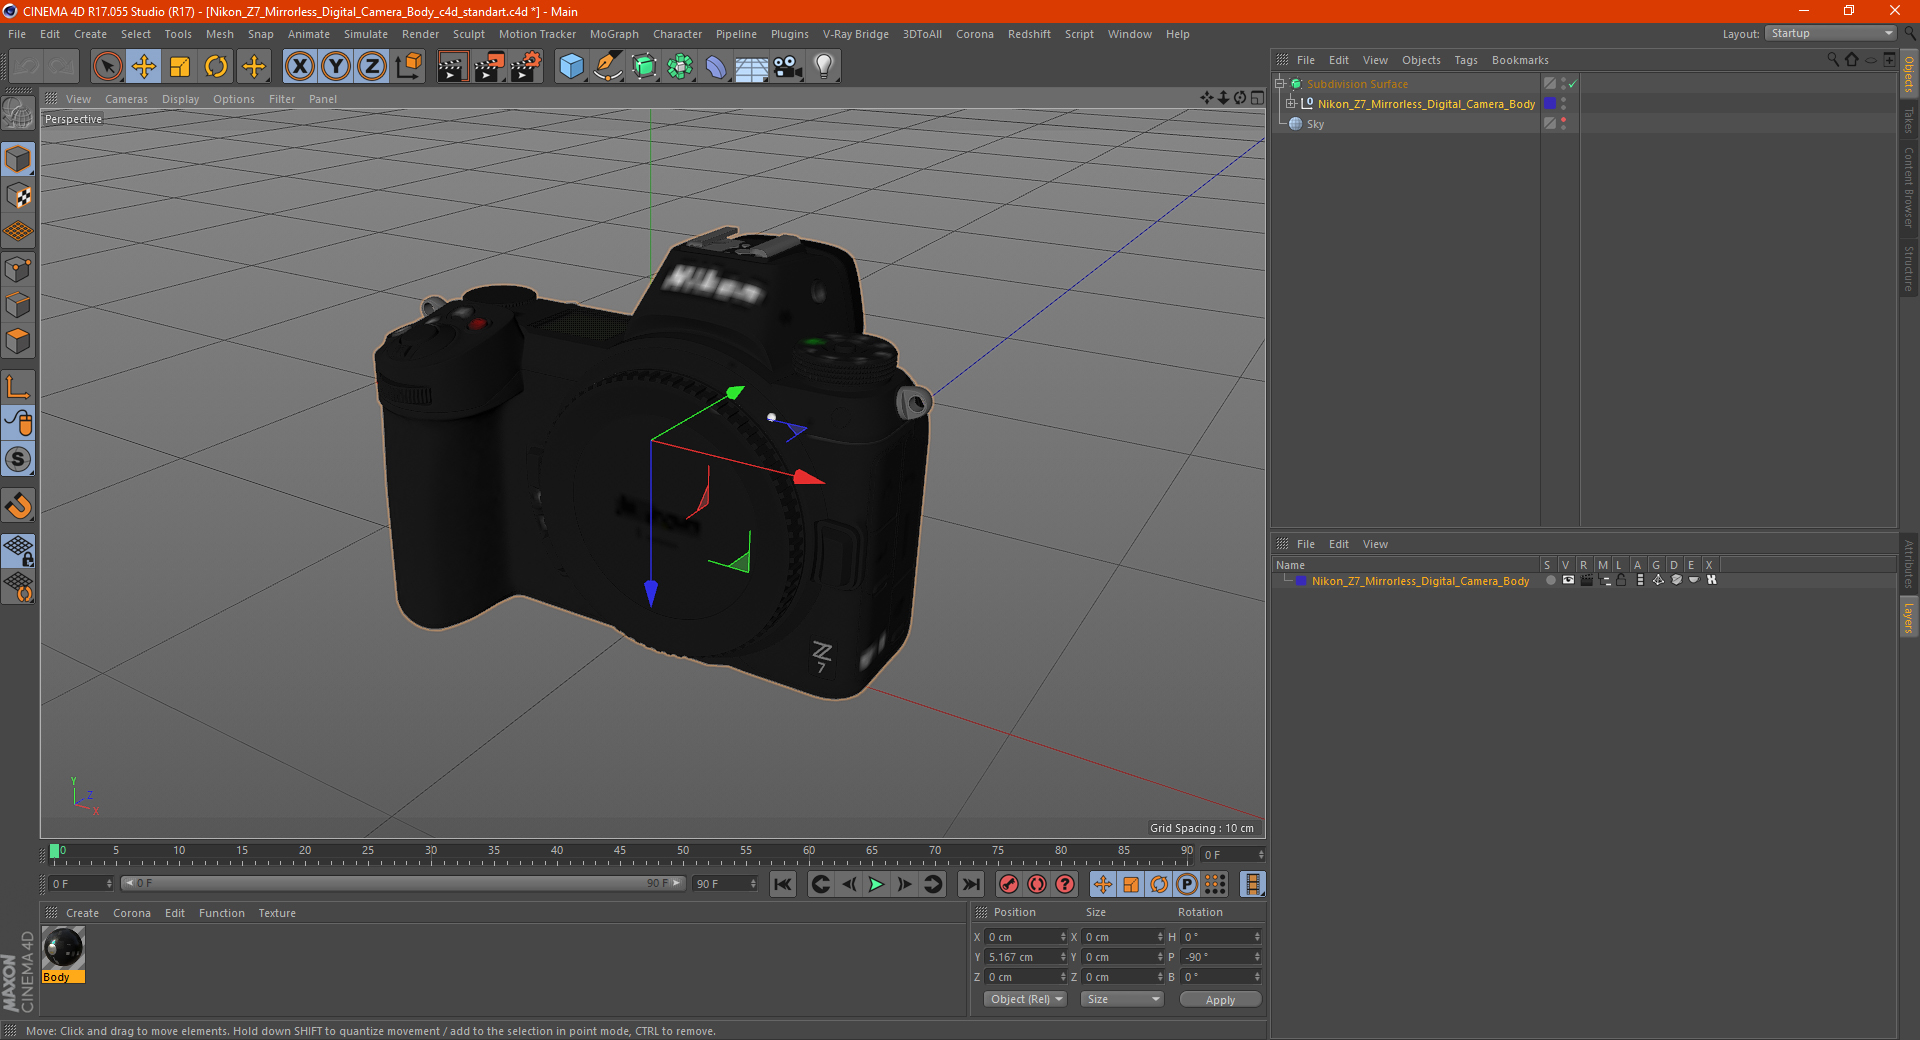Image resolution: width=1920 pixels, height=1040 pixels.
Task: Click Position Y input field
Action: tap(1025, 957)
